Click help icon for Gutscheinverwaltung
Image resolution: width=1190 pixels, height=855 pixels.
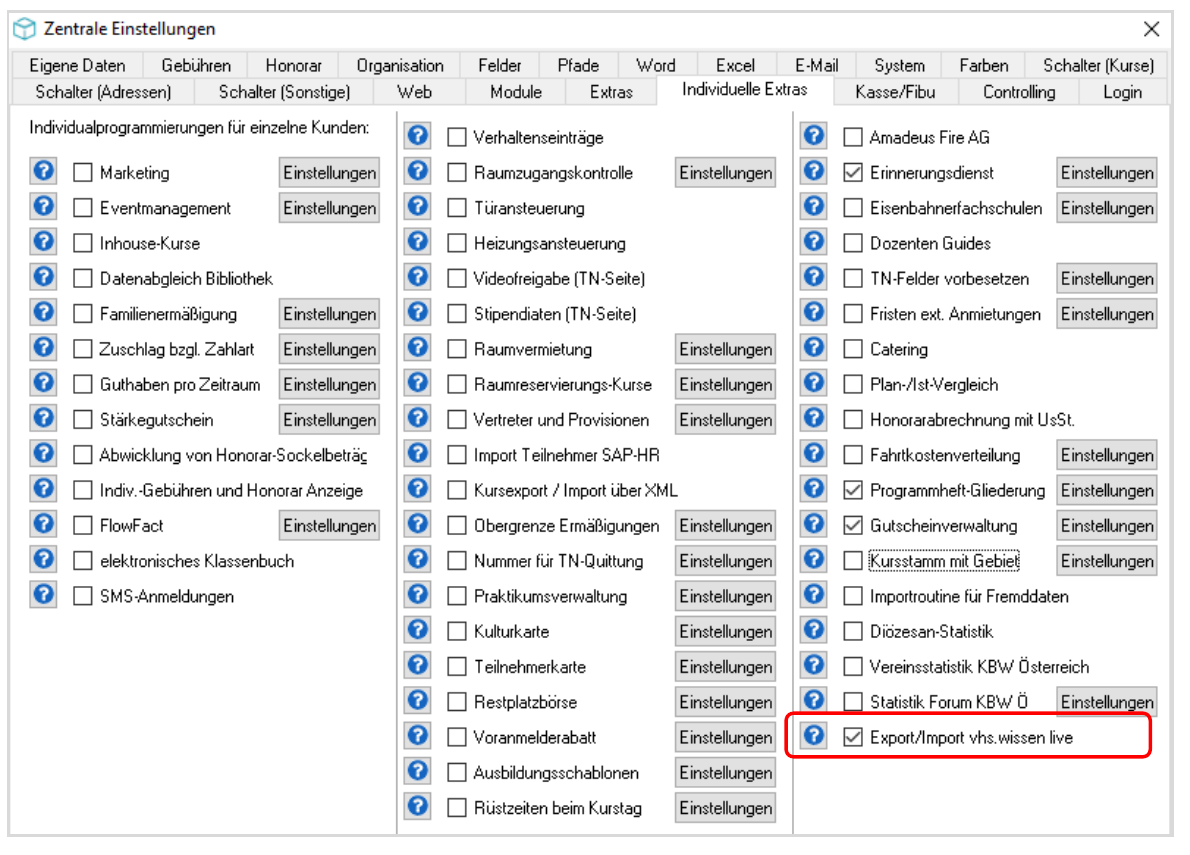(x=814, y=524)
